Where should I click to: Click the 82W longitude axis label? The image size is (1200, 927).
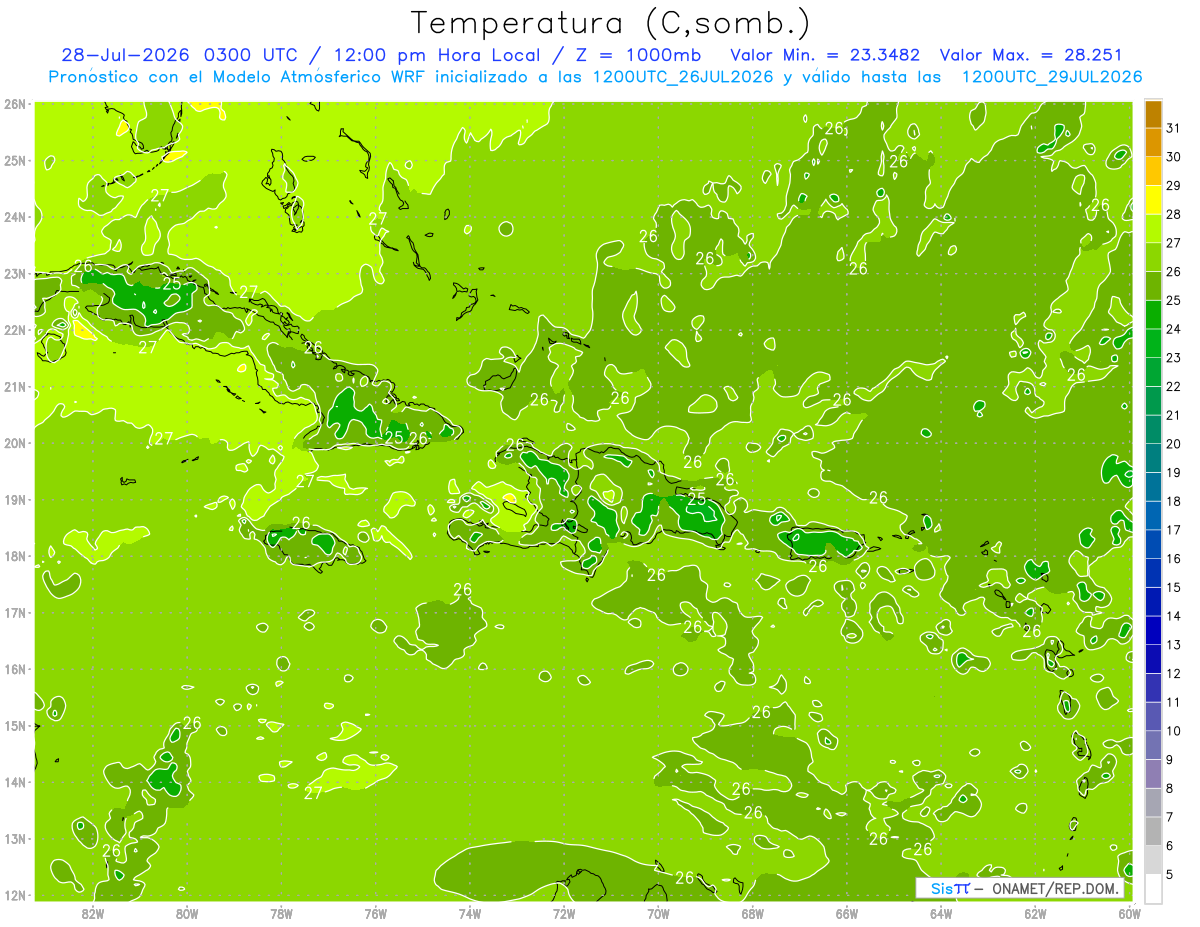pos(93,913)
